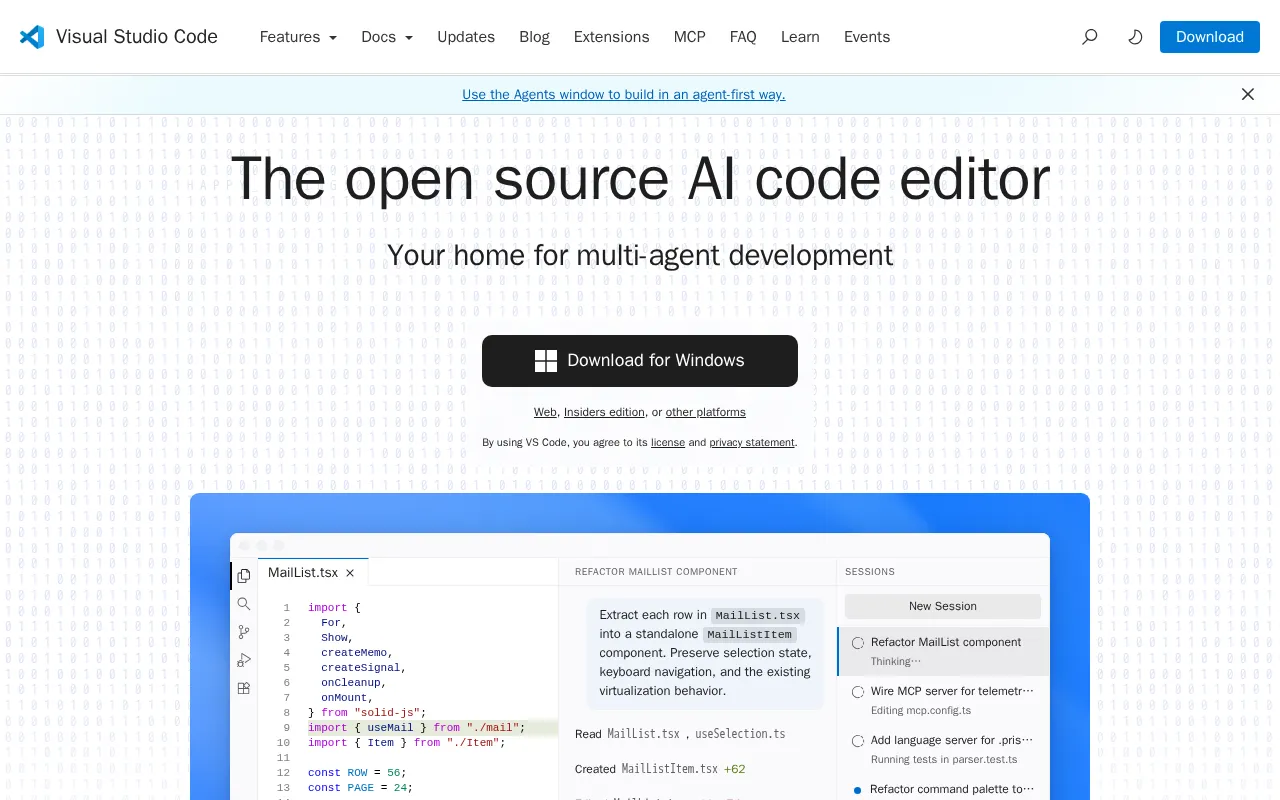Select the Search icon in editor sidebar
The image size is (1280, 800).
[x=244, y=604]
